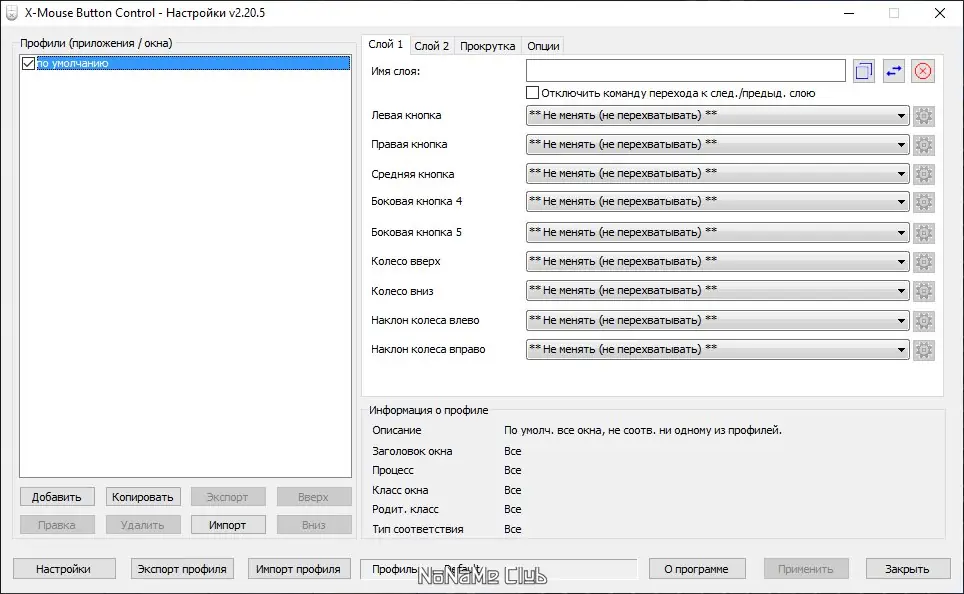
Task: Click the Экспорт button
Action: 228,497
